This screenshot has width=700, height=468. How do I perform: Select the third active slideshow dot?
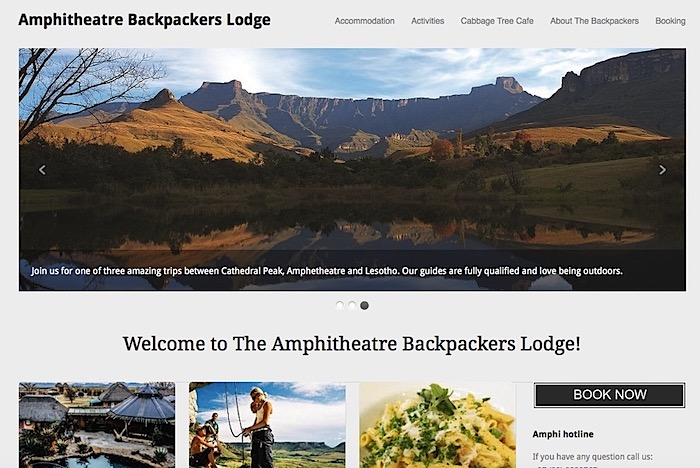click(364, 305)
